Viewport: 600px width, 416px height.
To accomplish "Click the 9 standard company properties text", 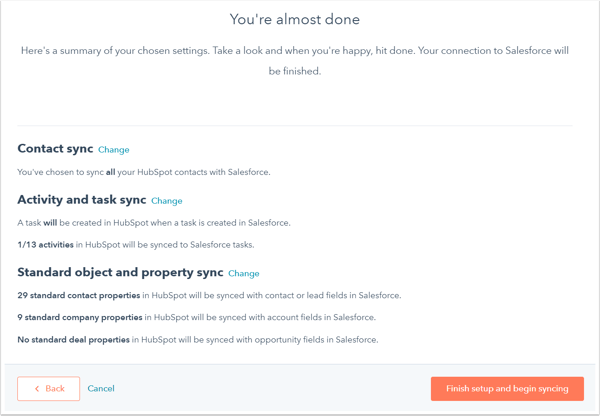I will [79, 317].
